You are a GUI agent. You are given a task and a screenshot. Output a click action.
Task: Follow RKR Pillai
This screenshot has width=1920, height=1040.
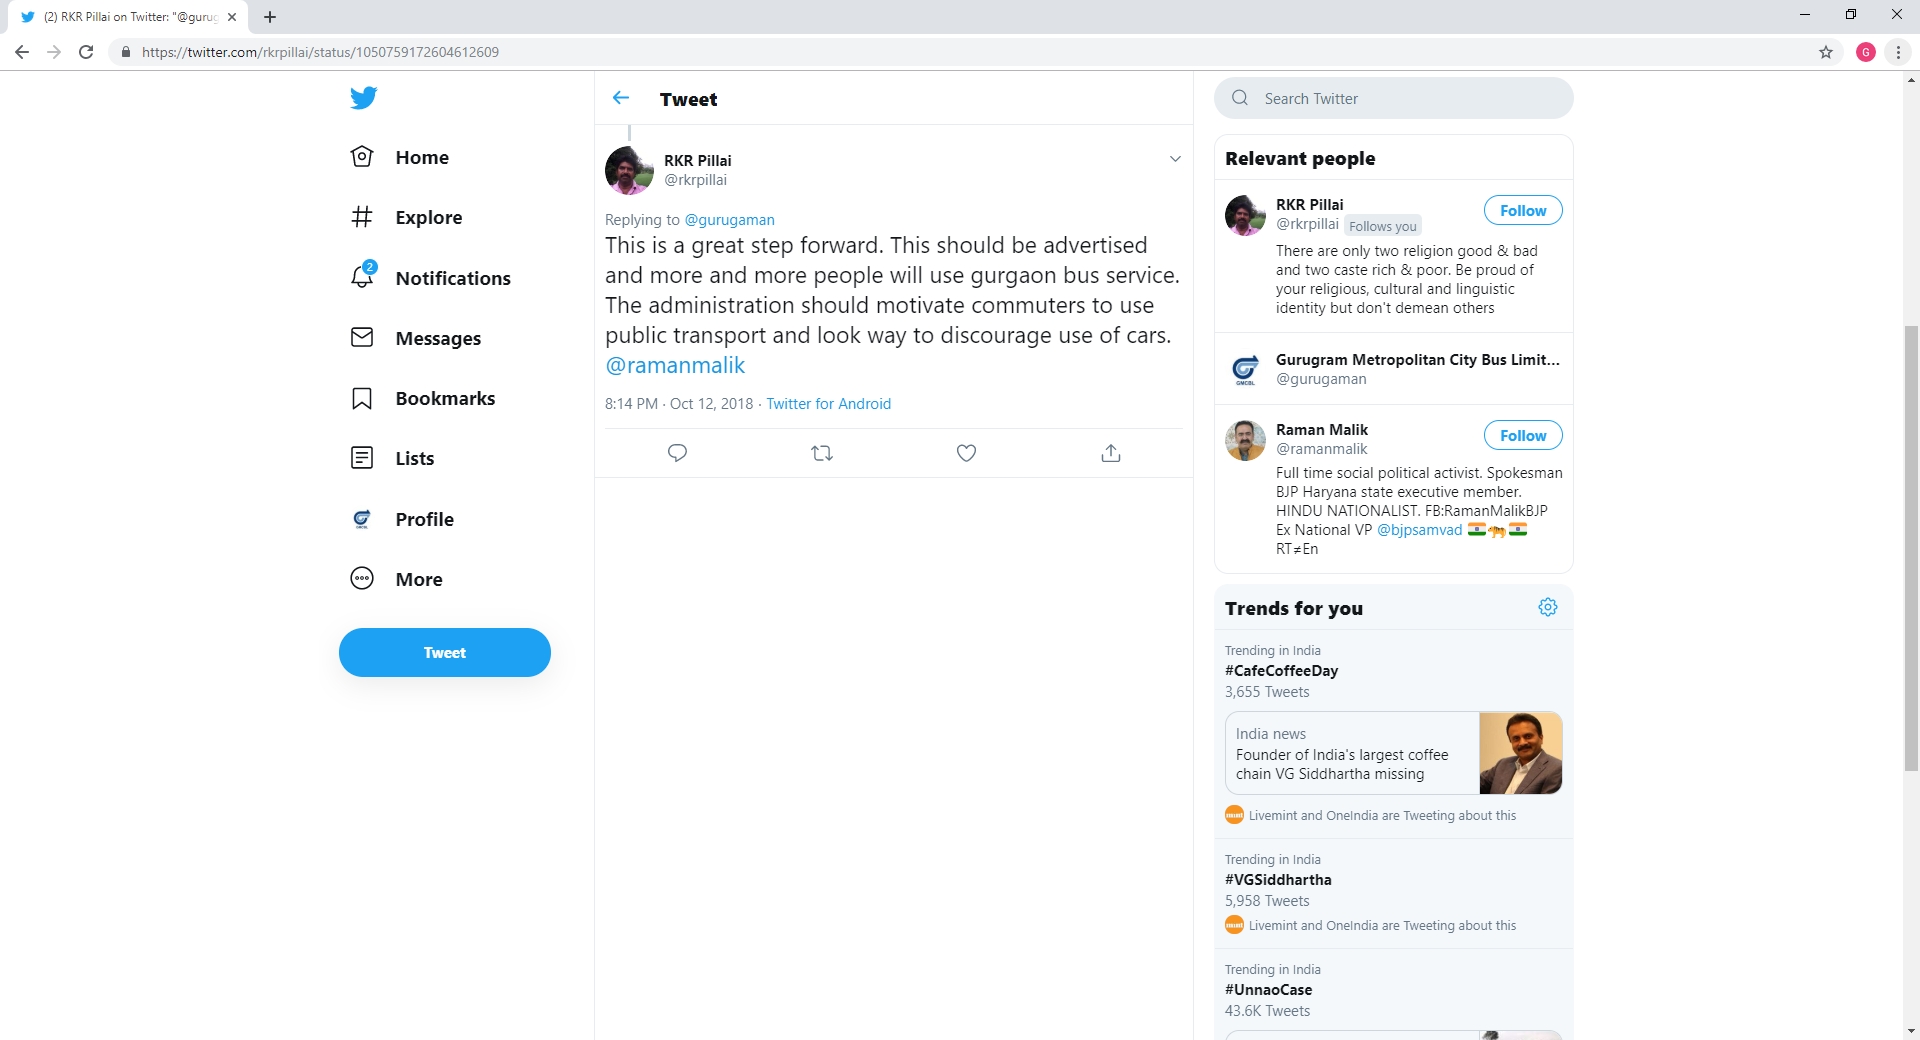tap(1523, 210)
